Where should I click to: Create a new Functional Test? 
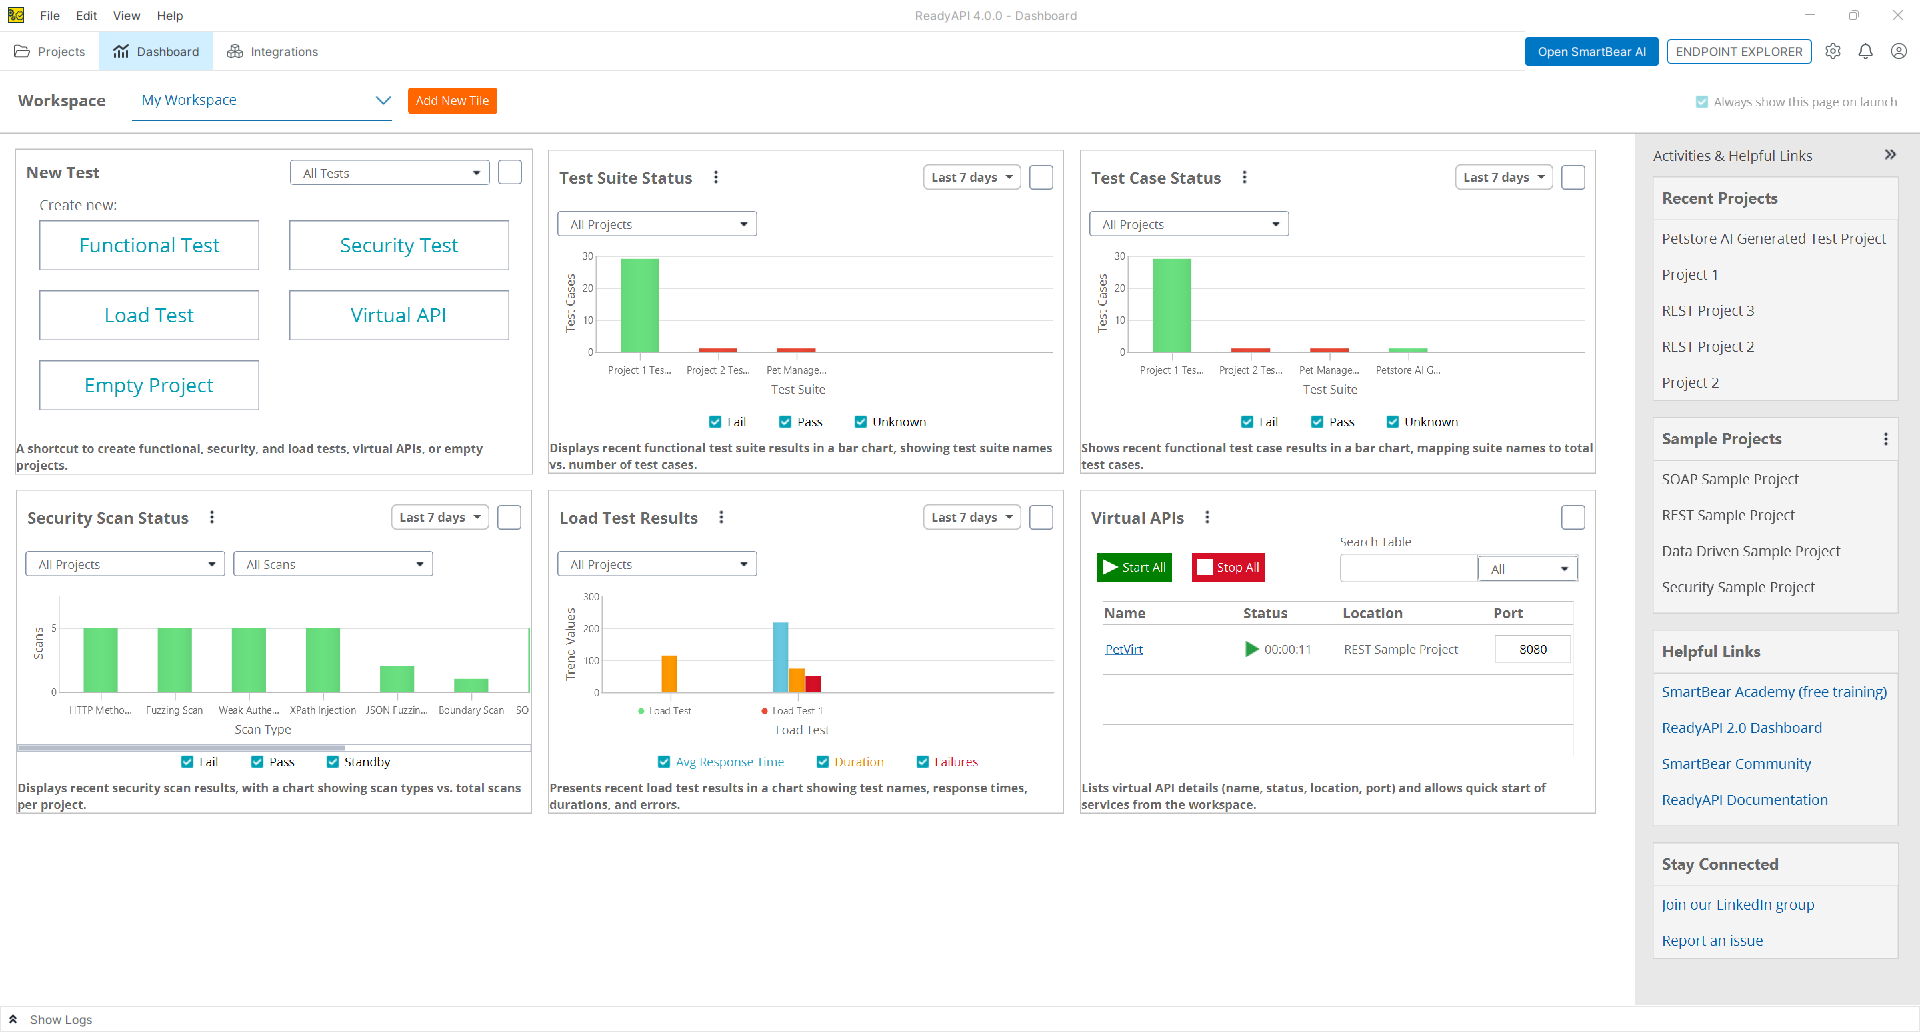[x=149, y=245]
